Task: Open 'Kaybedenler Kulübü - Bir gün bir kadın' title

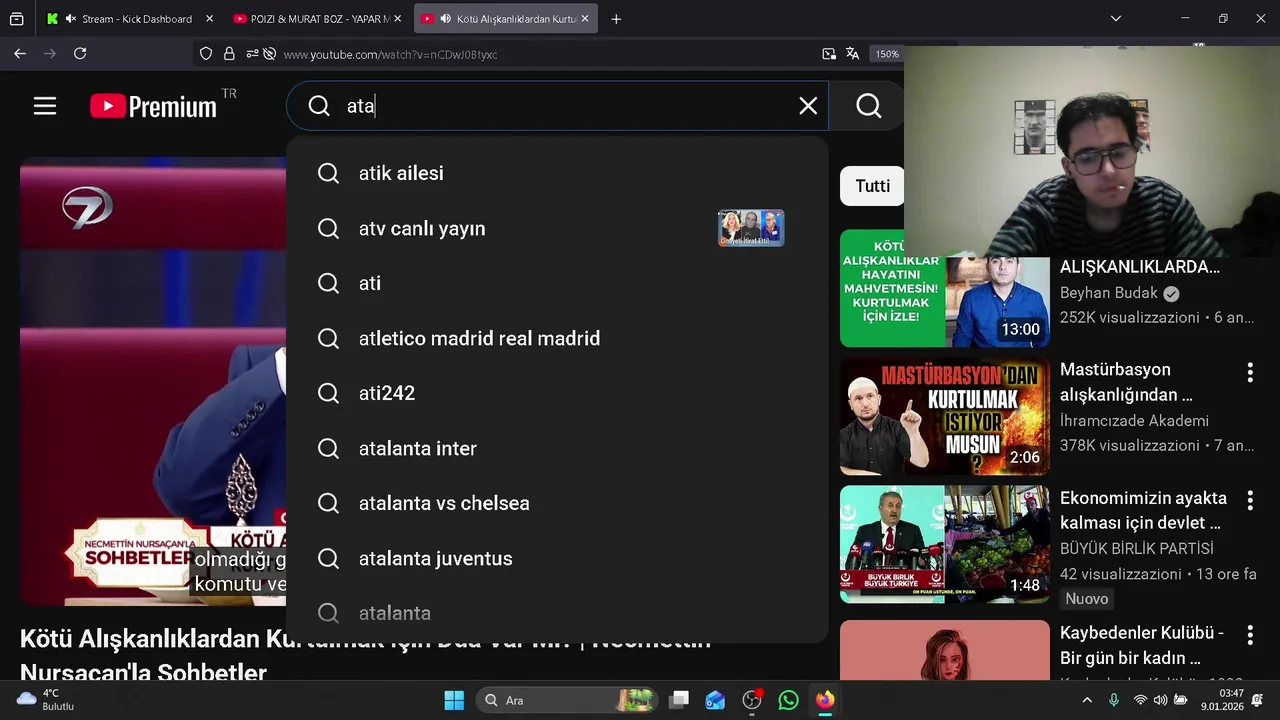Action: click(x=1142, y=645)
